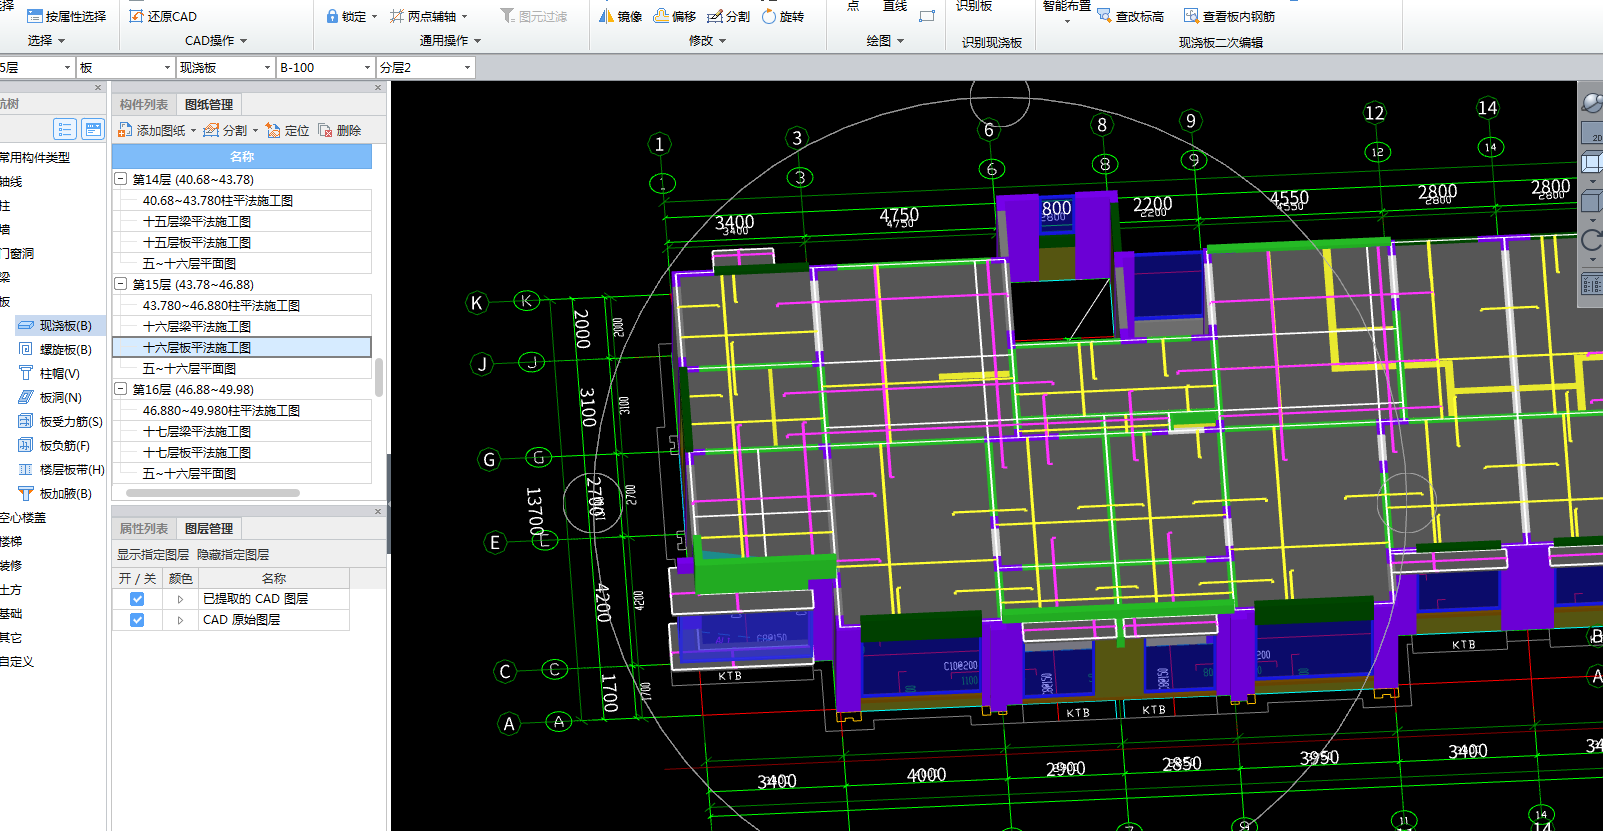Select the rectangle draw tool icon
1603x831 pixels.
927,16
